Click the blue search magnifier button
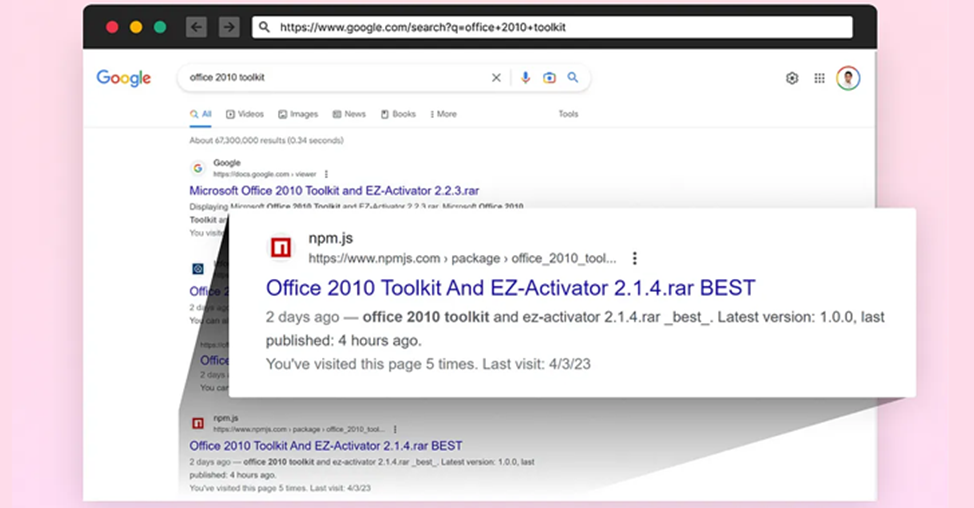 click(x=573, y=78)
